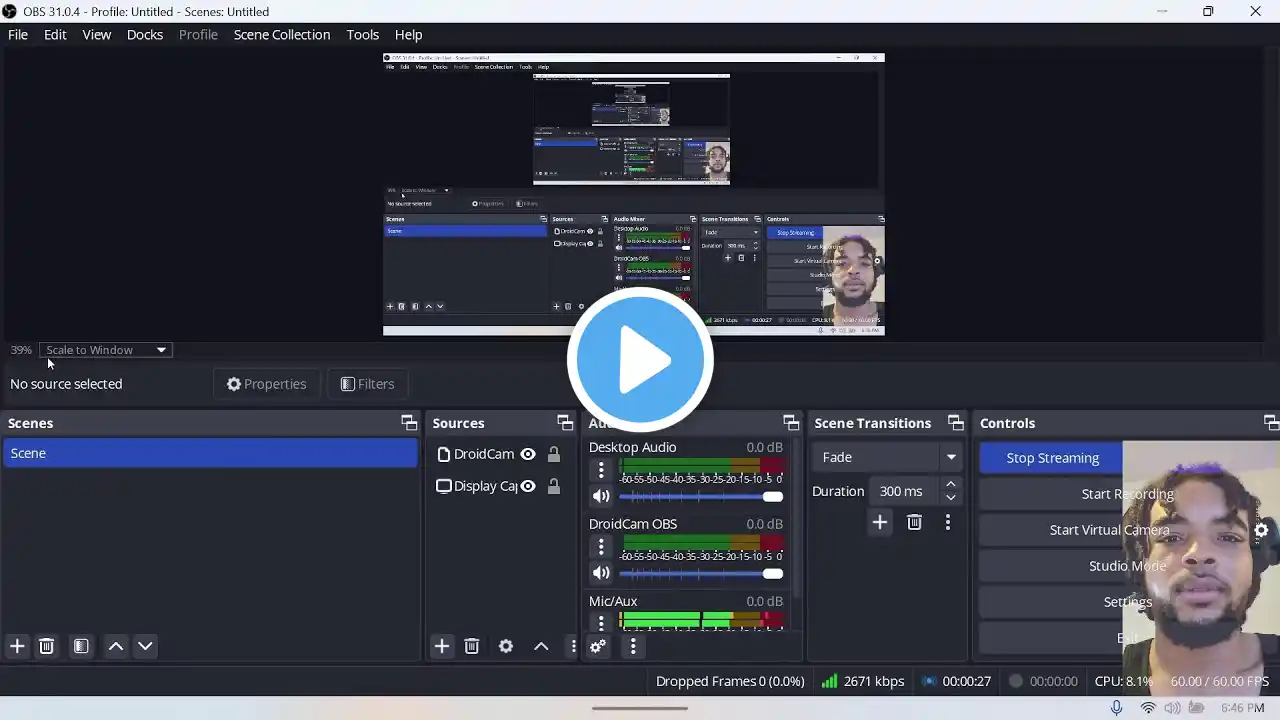
Task: Click Stop Streaming button
Action: (x=1052, y=458)
